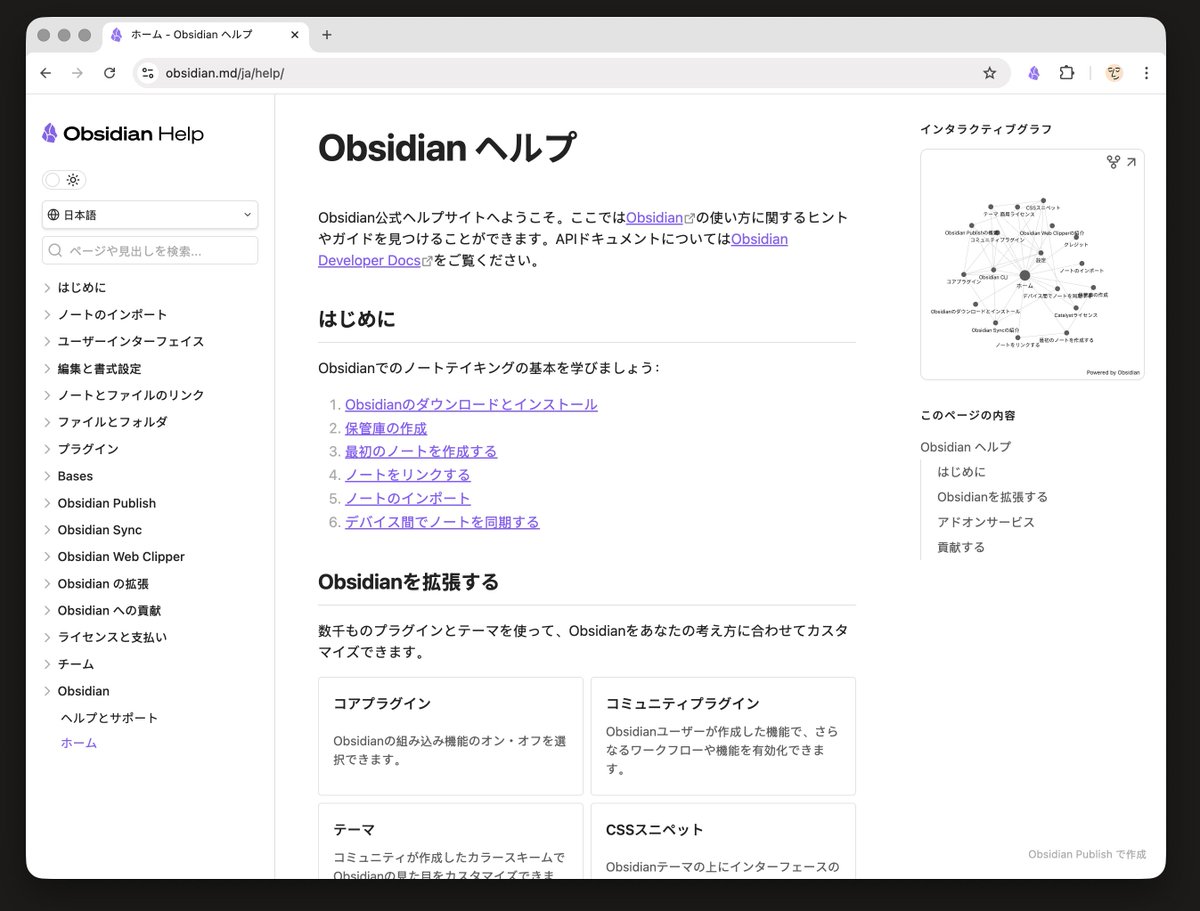Select ホーム in the sidebar
The width and height of the screenshot is (1200, 911).
click(x=78, y=744)
